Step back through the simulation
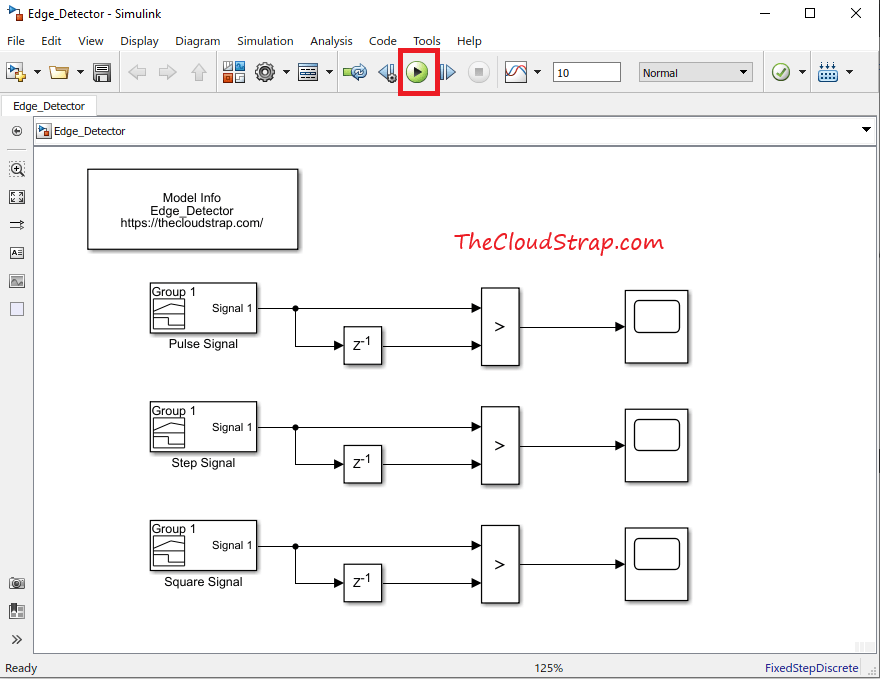Image resolution: width=880 pixels, height=679 pixels. point(387,71)
